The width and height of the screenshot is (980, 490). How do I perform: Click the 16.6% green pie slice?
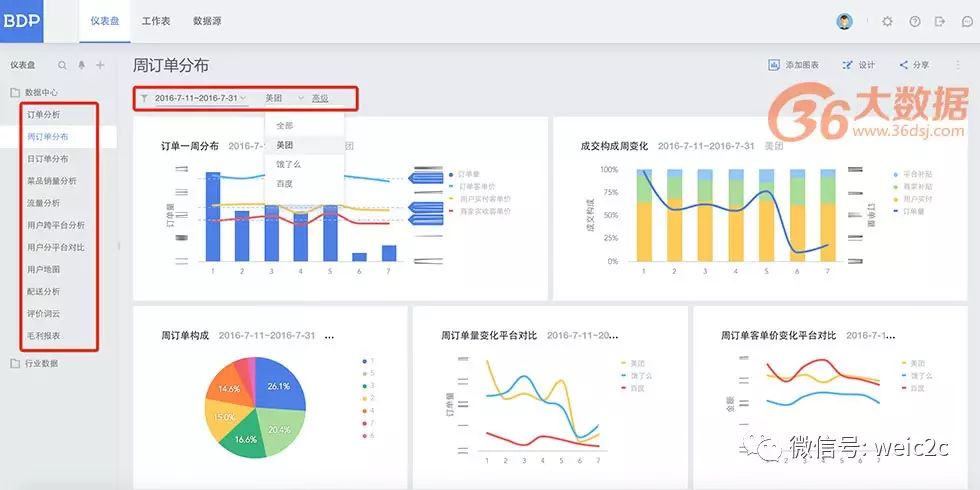click(x=247, y=438)
